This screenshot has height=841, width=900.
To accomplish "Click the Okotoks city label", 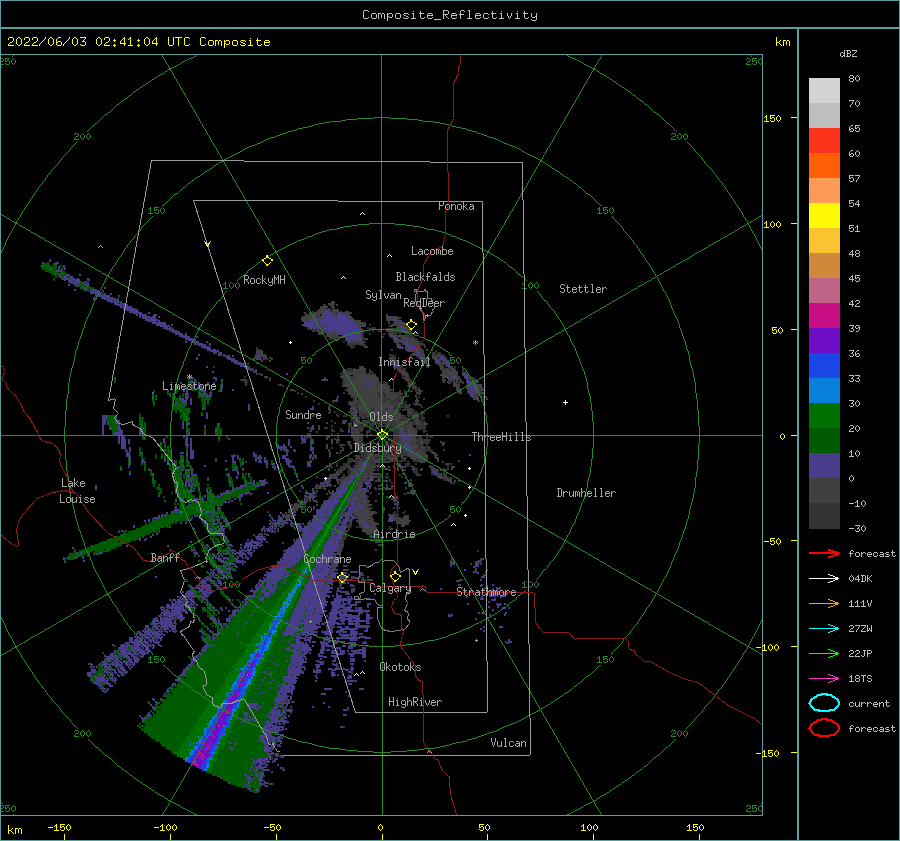I will [x=400, y=667].
